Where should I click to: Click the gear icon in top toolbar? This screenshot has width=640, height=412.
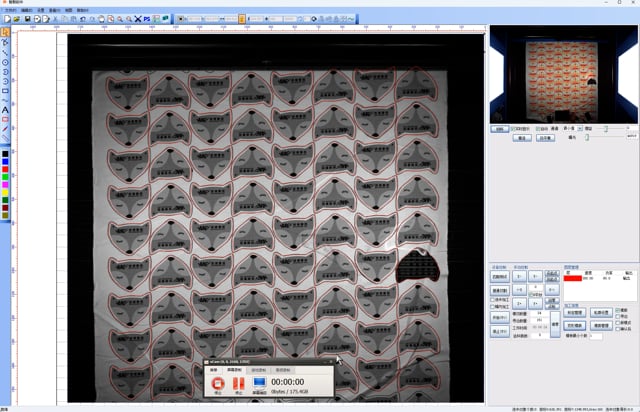pyautogui.click(x=314, y=19)
